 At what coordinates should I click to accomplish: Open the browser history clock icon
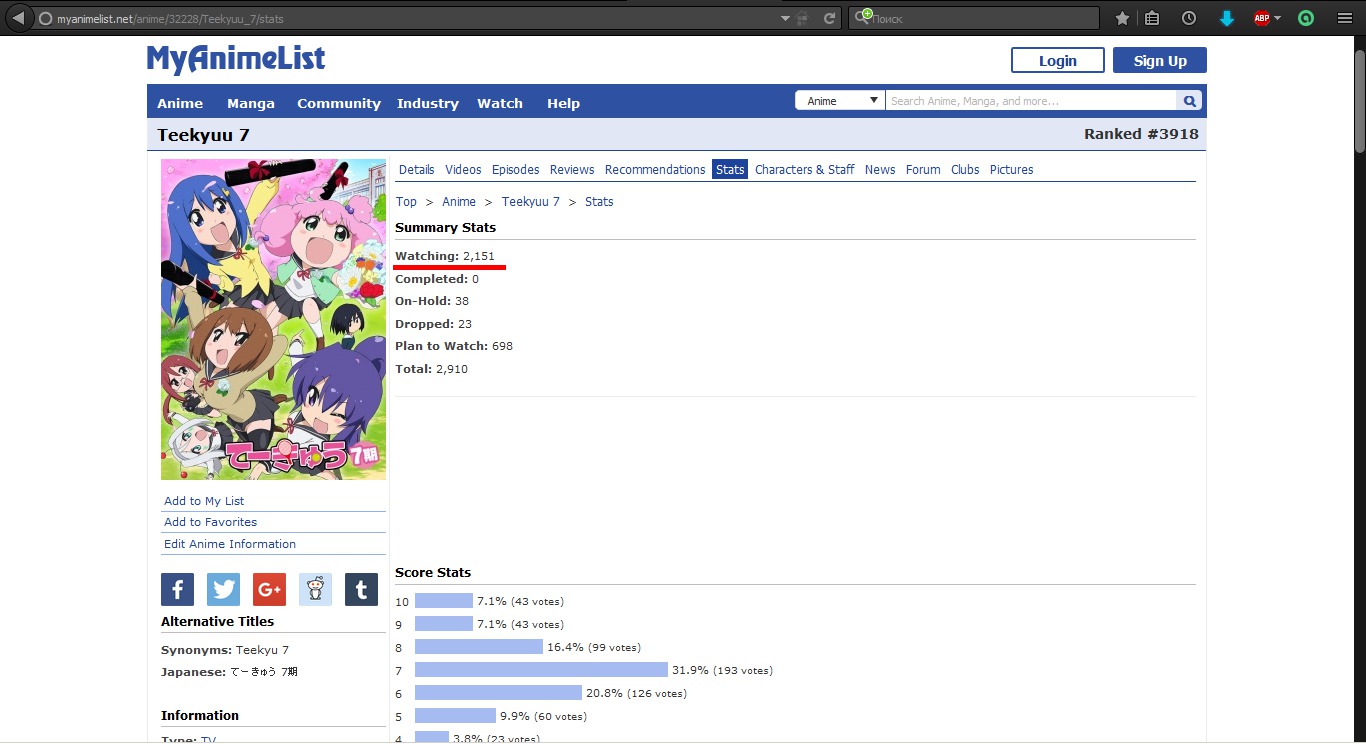(1188, 18)
